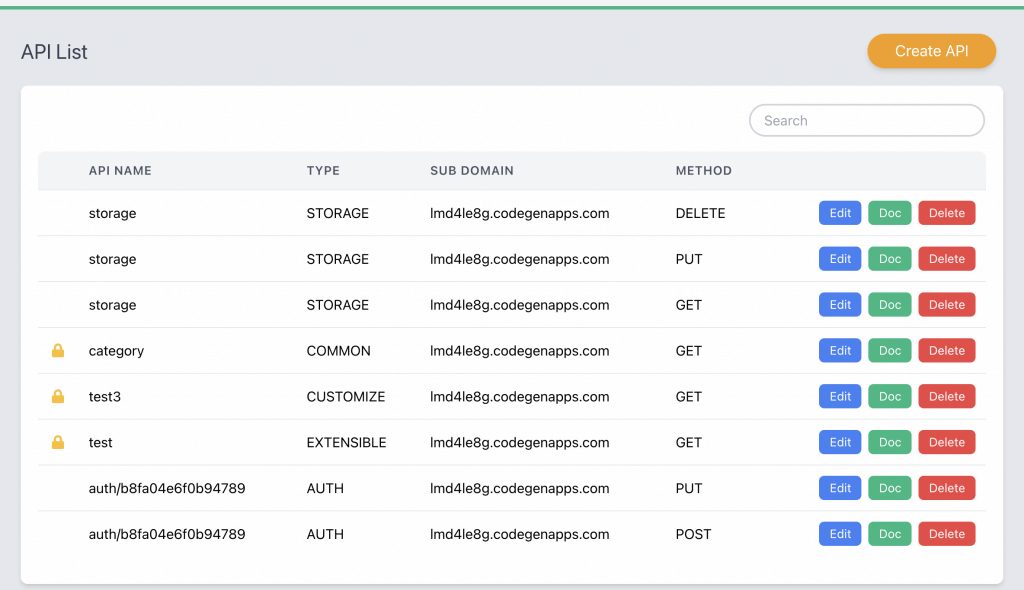Click the SUB DOMAIN column header

(471, 171)
